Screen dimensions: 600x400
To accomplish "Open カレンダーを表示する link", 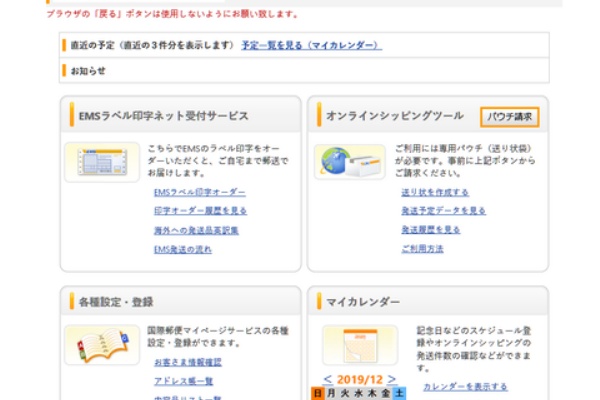I will (x=465, y=387).
